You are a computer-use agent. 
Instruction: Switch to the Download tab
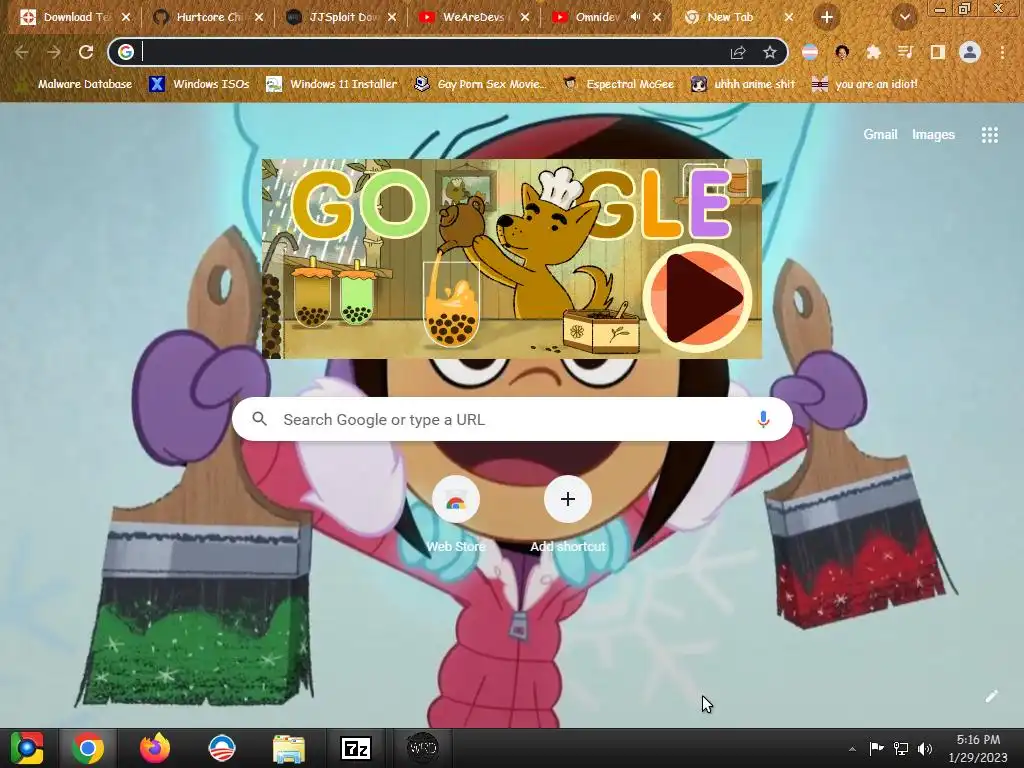click(74, 17)
